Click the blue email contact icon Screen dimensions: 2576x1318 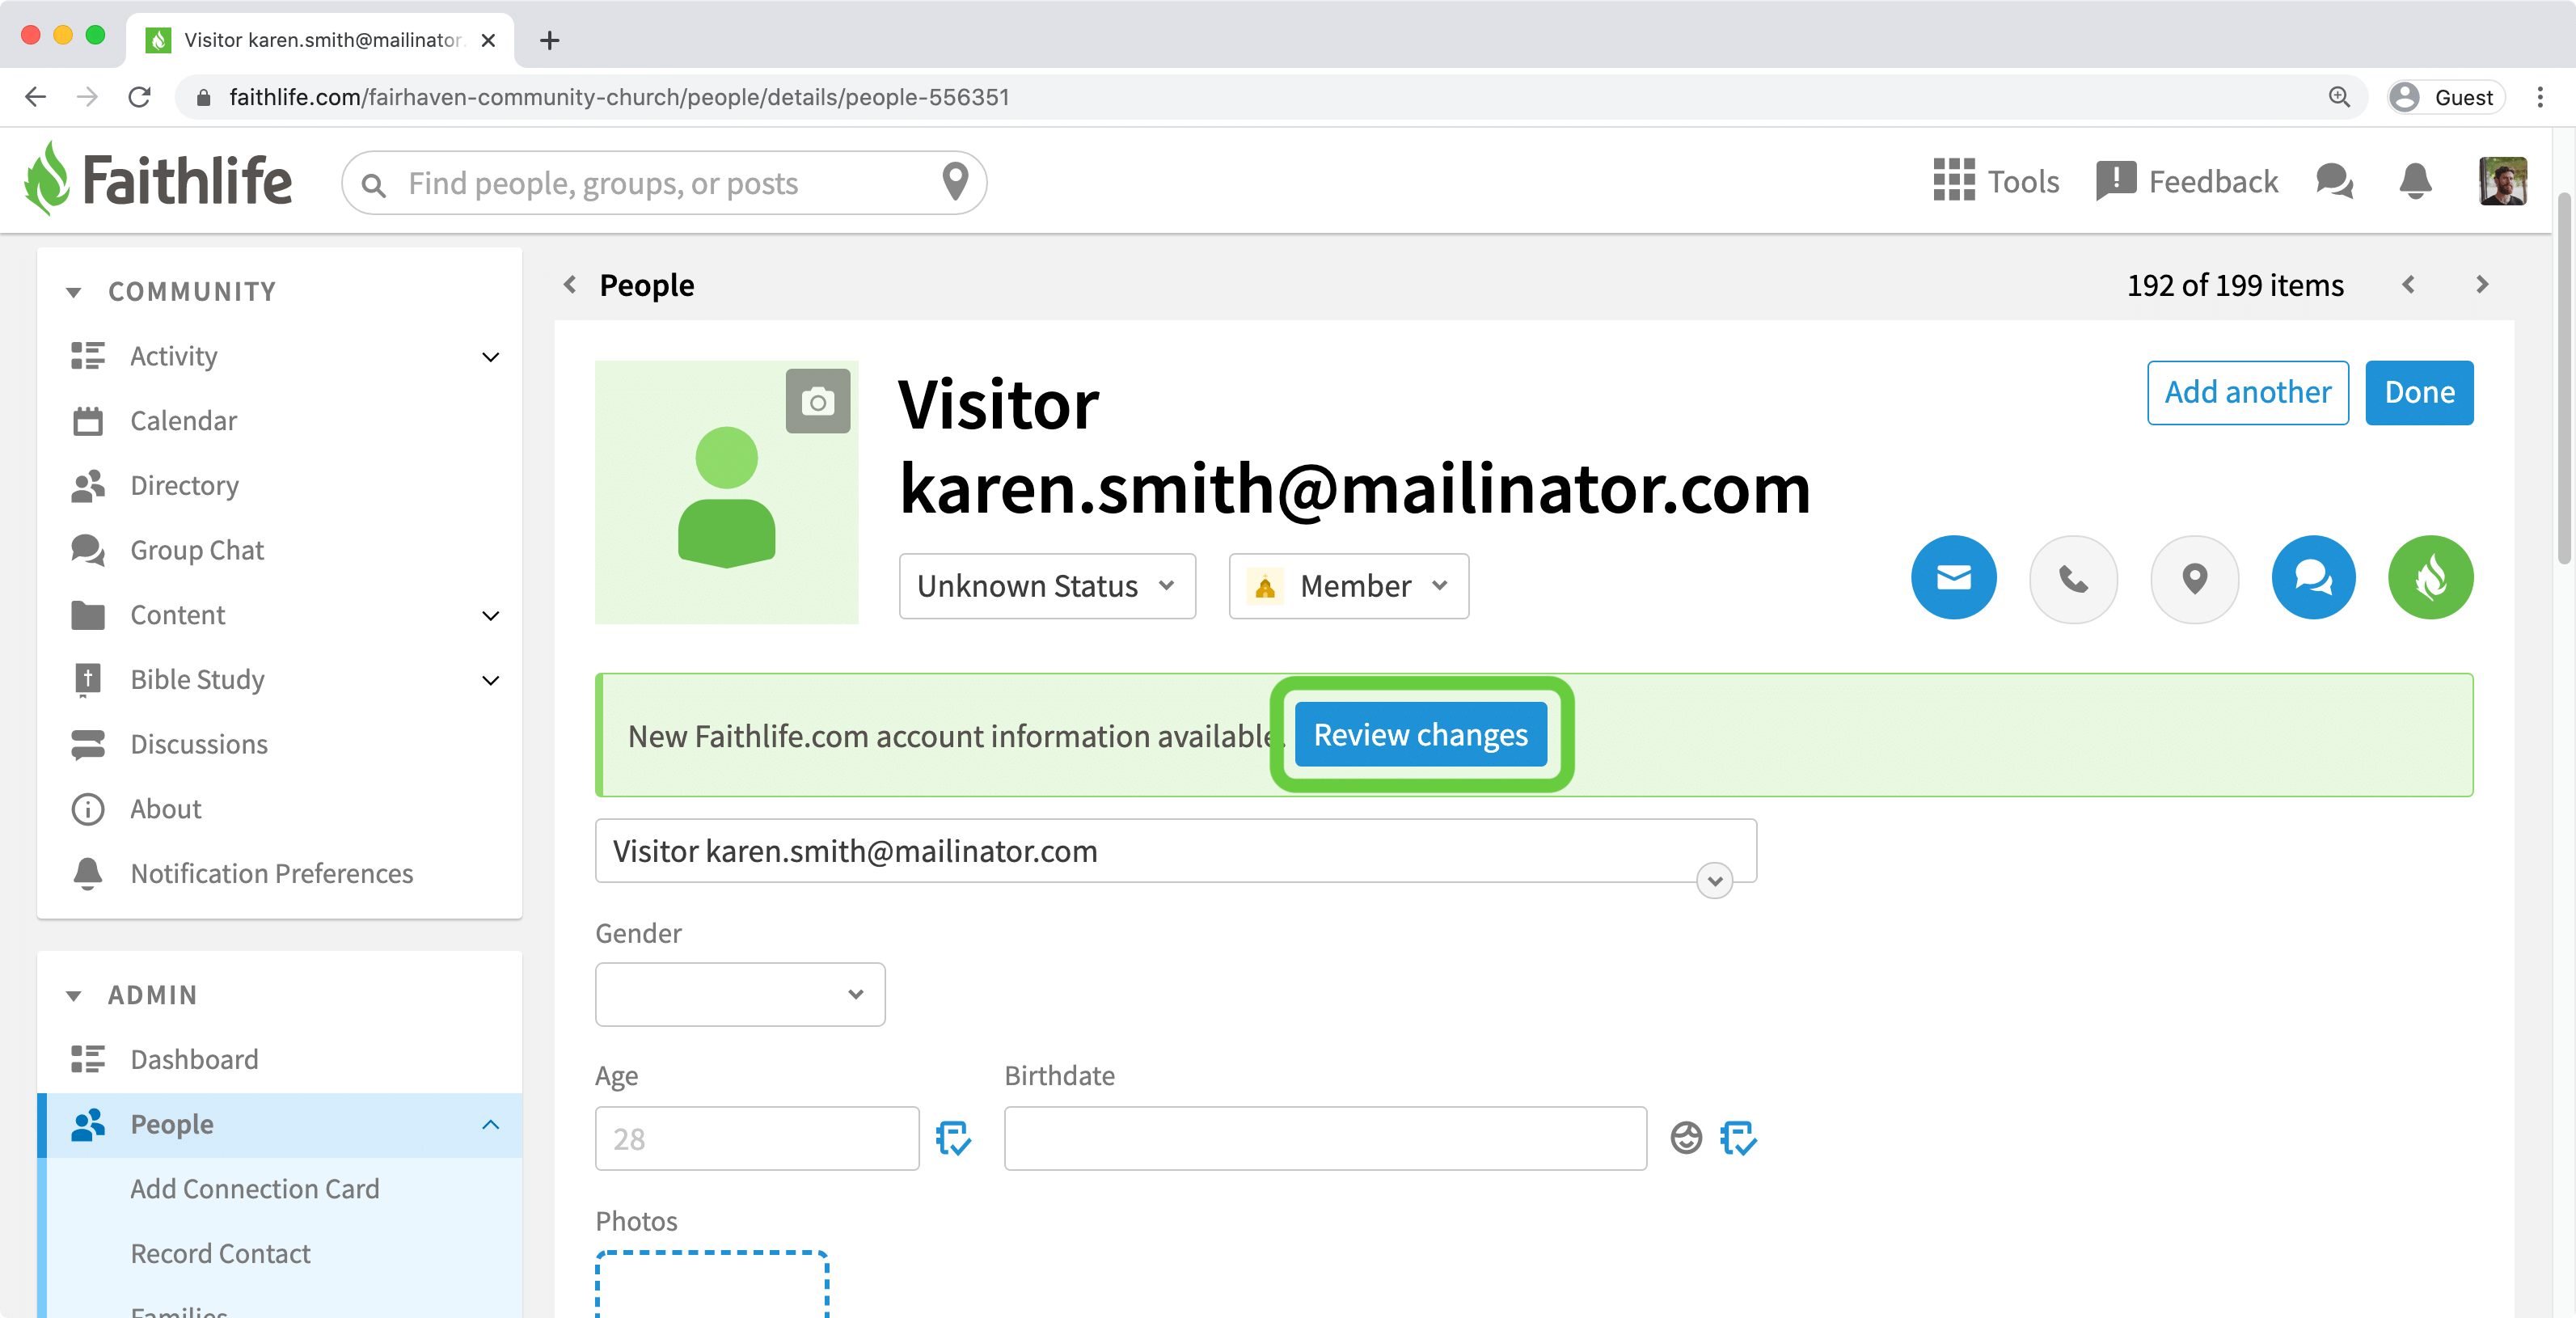[x=1953, y=577]
